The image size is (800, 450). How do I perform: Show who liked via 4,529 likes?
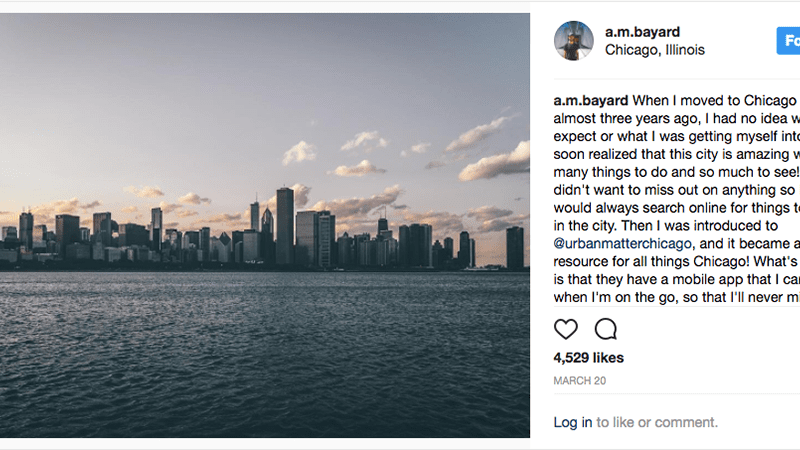coord(588,358)
